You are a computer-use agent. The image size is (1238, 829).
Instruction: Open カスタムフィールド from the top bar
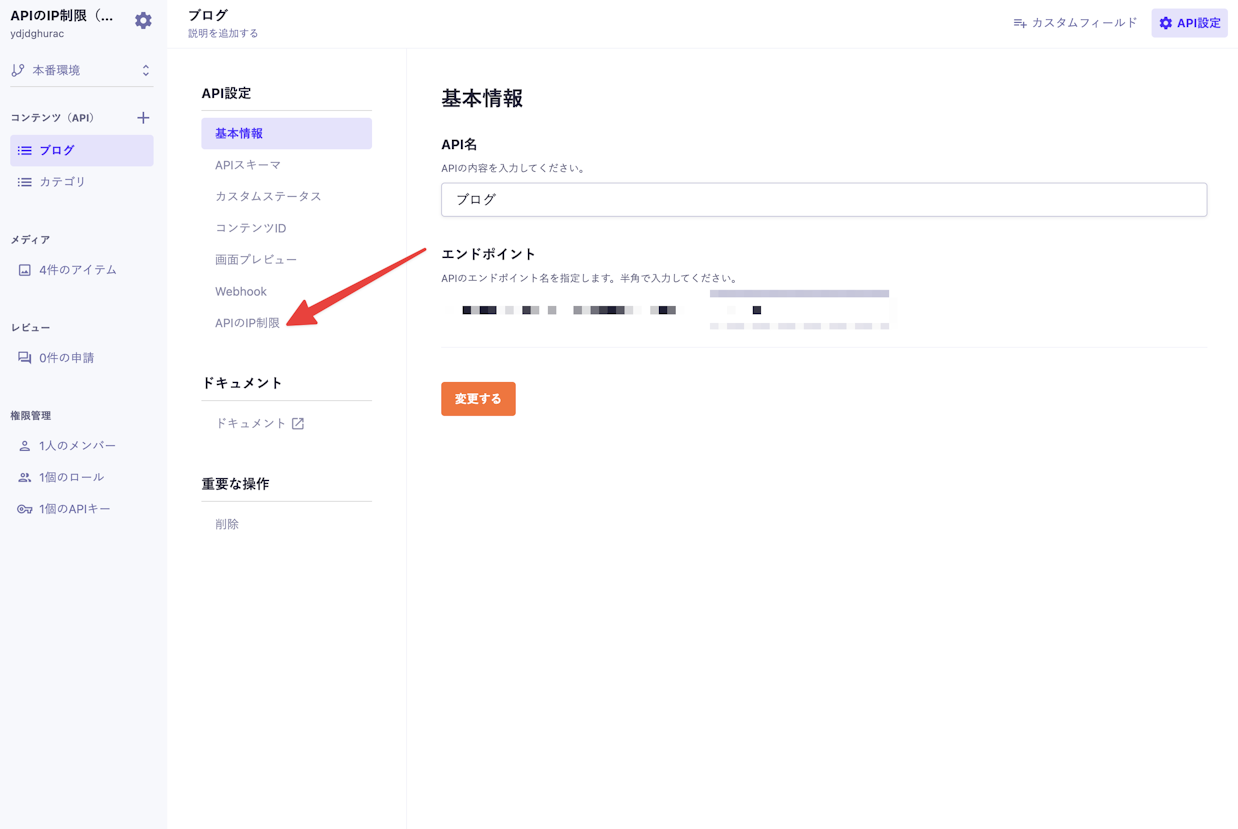point(1075,23)
